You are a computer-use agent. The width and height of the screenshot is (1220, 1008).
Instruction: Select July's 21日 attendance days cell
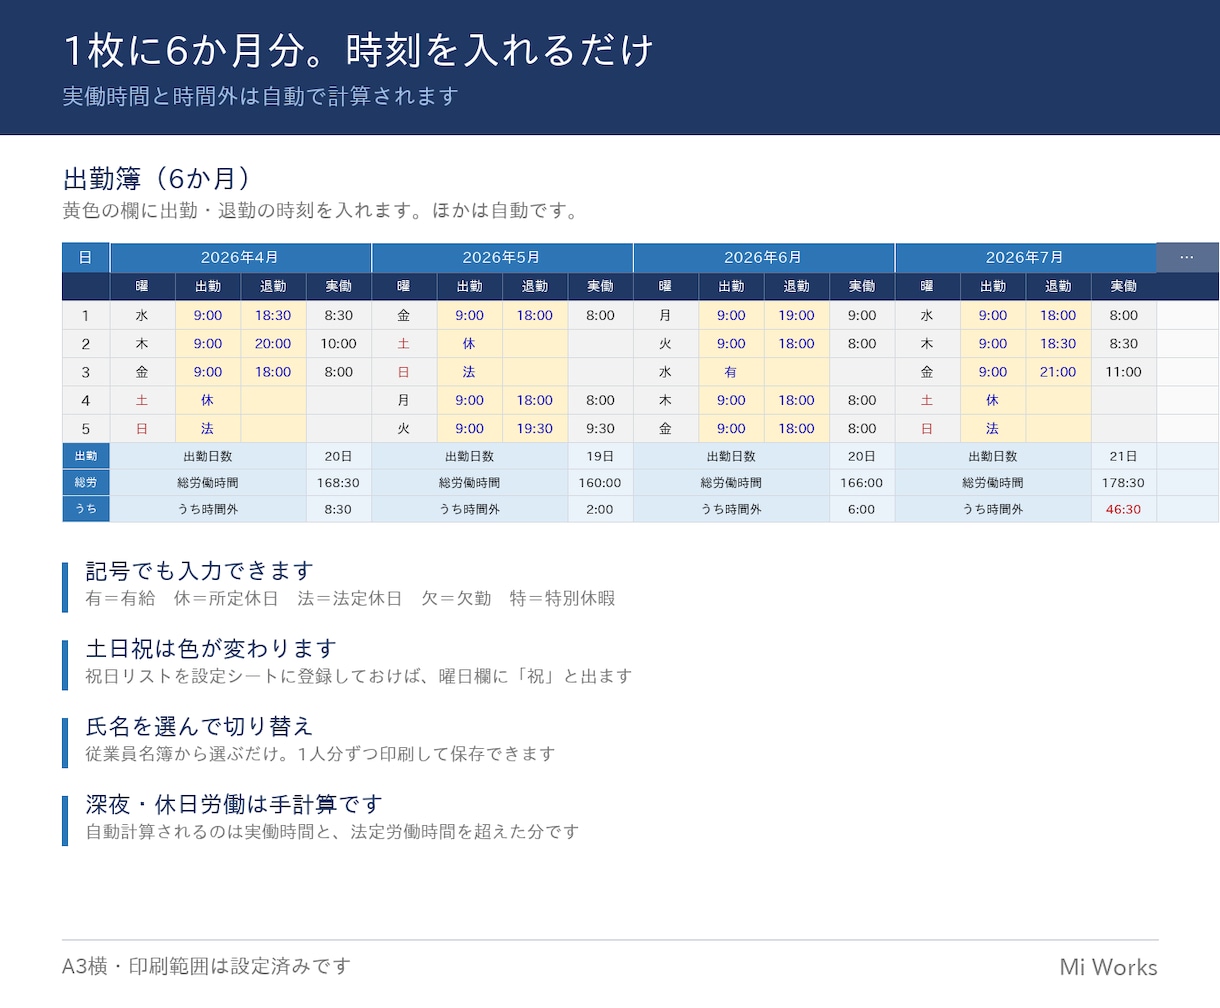tap(1124, 456)
